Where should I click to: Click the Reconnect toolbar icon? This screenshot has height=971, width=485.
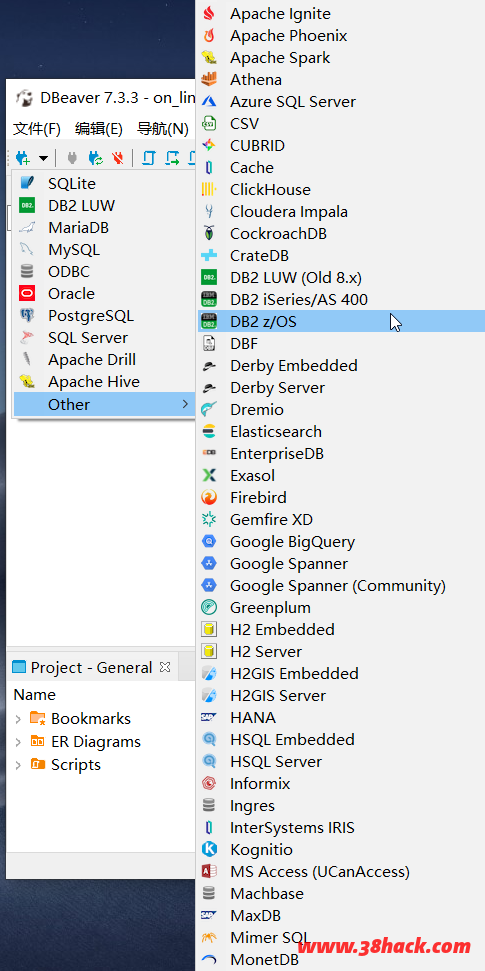tap(95, 158)
